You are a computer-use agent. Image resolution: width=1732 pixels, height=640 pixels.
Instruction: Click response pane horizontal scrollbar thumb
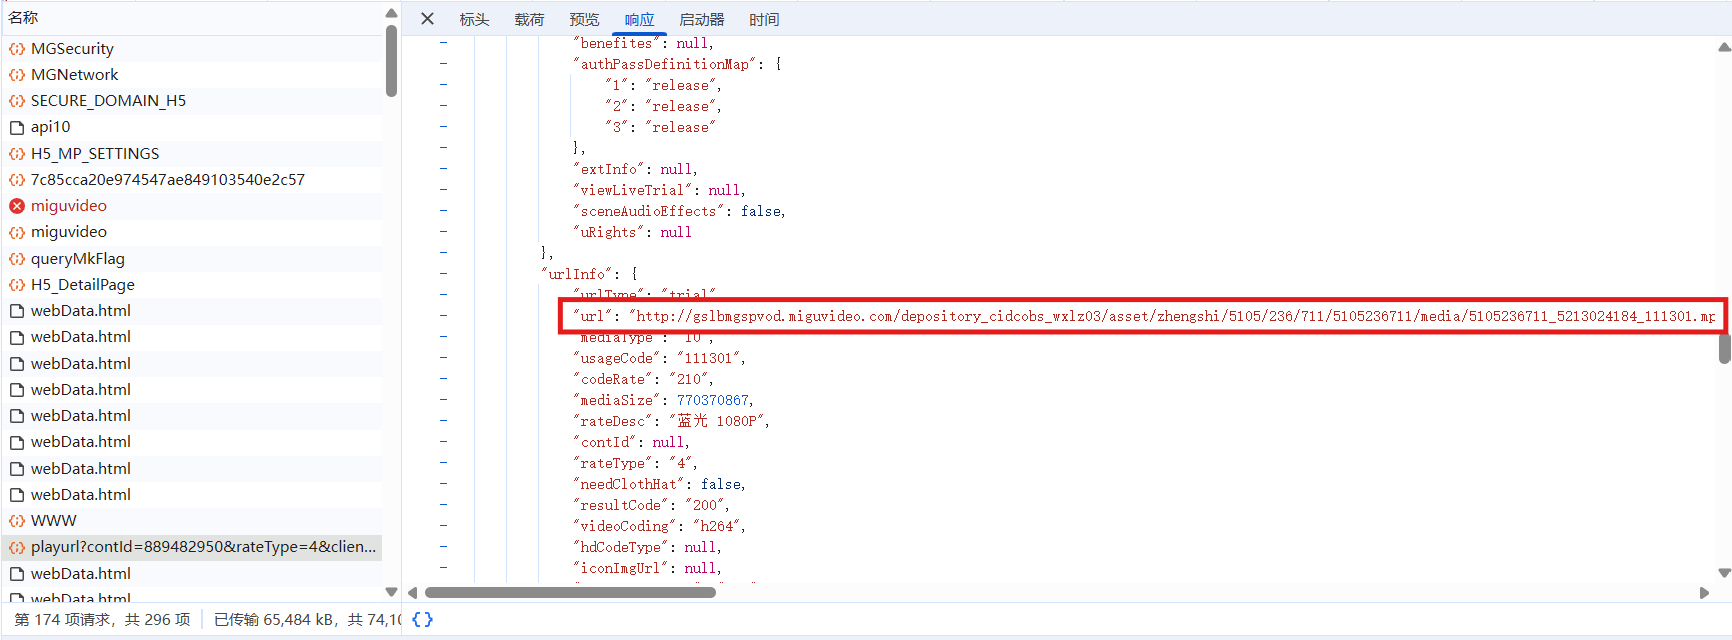coord(570,592)
